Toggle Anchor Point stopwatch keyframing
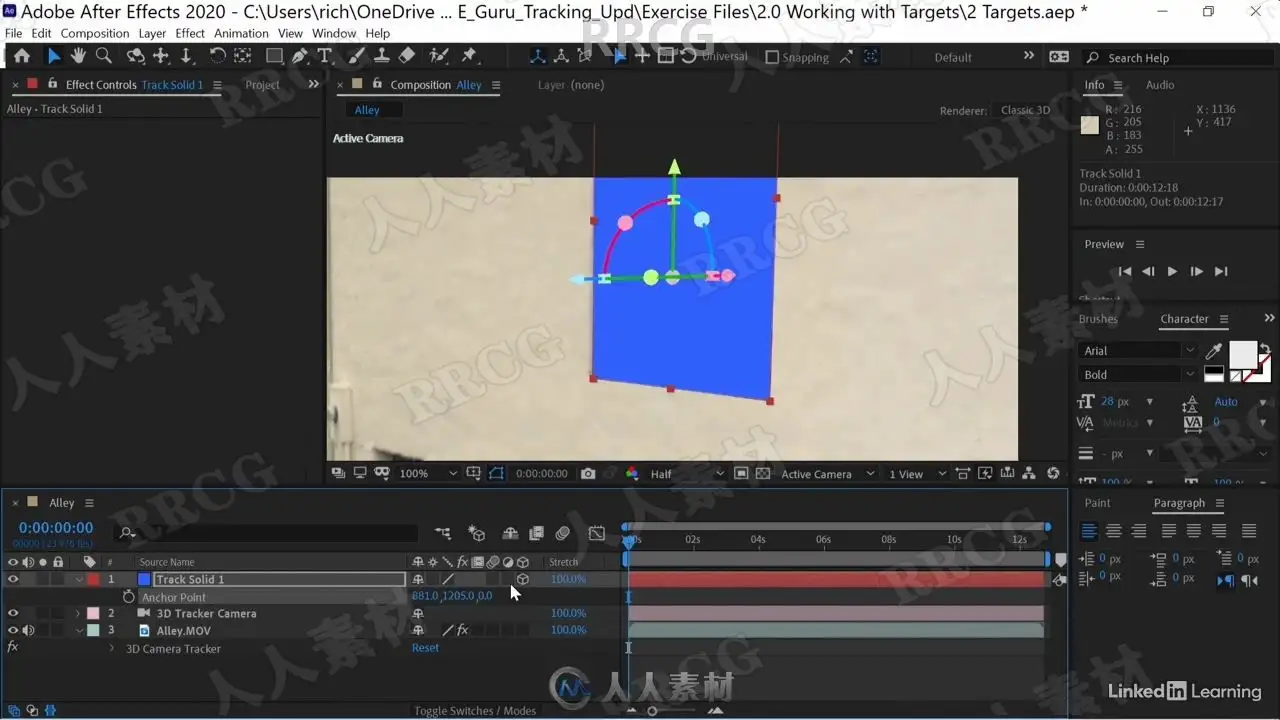Viewport: 1280px width, 720px height. click(x=128, y=597)
